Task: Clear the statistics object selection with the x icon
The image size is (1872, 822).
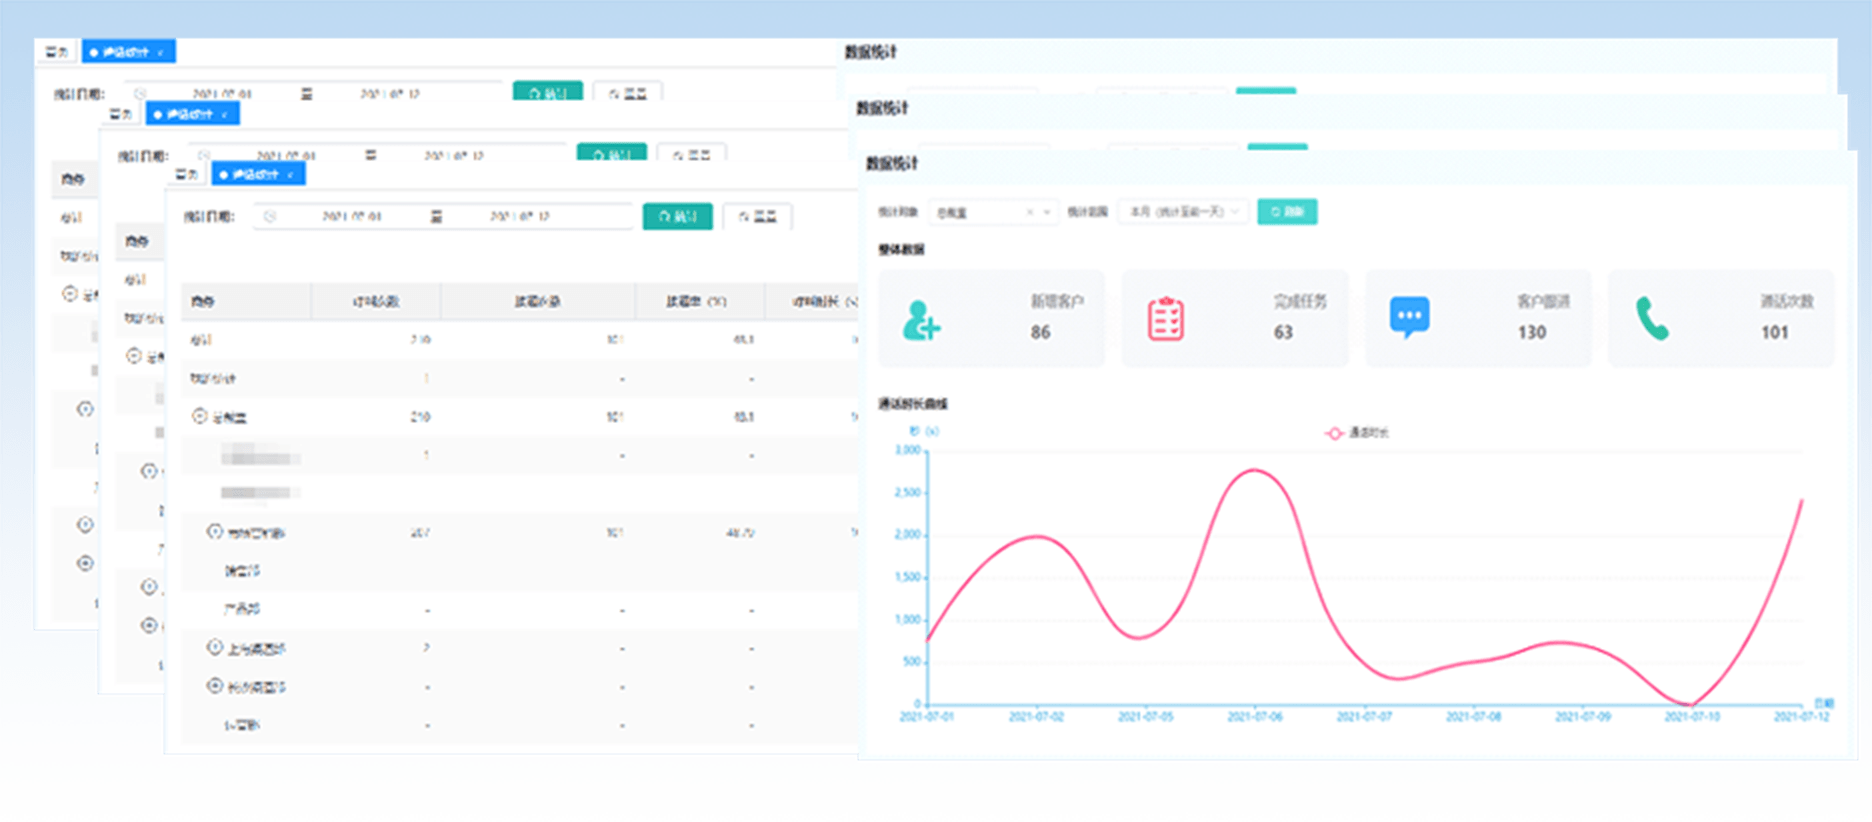Action: coord(1030,212)
